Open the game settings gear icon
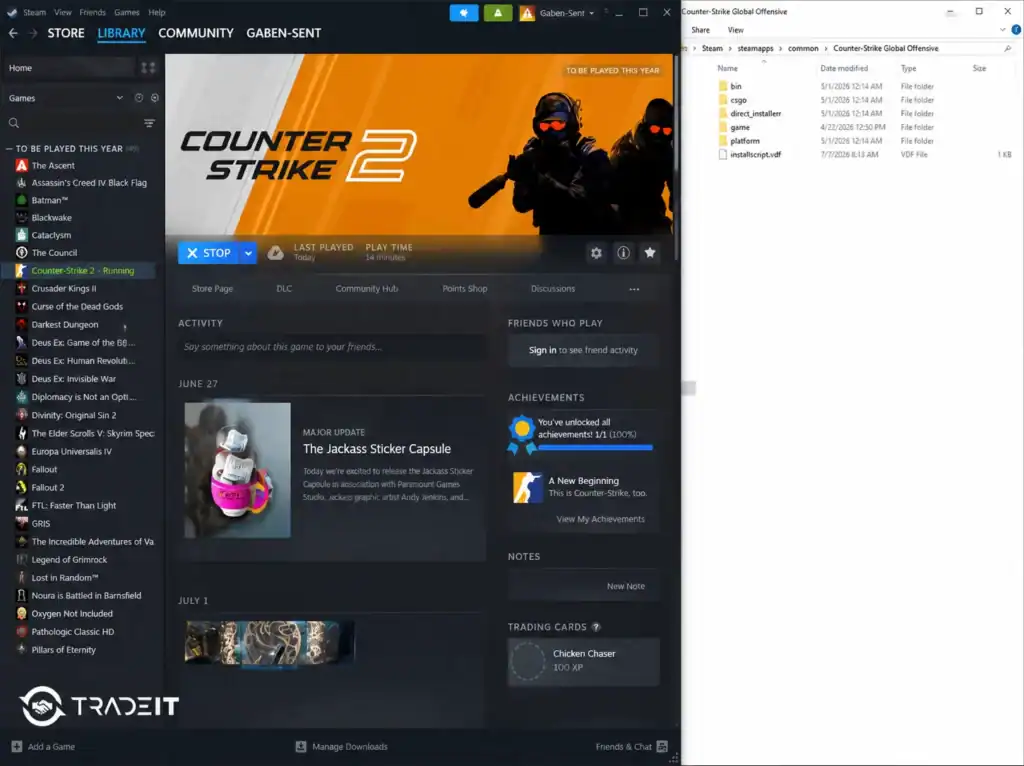This screenshot has height=766, width=1024. pyautogui.click(x=596, y=253)
